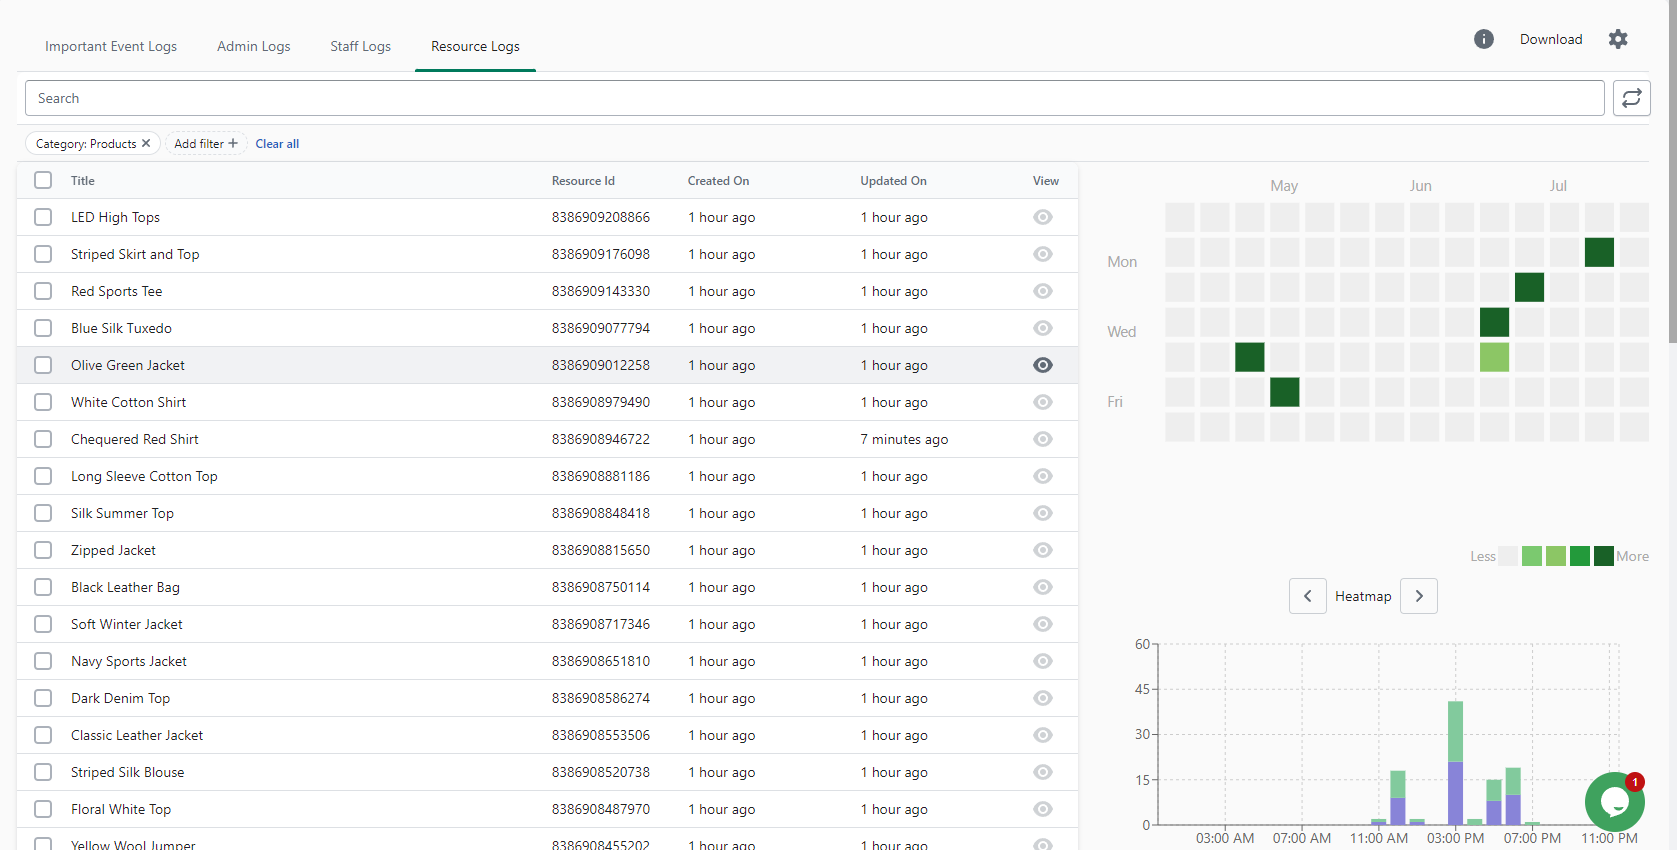1677x850 pixels.
Task: Click the lightest green legend swatch
Action: click(x=1531, y=556)
